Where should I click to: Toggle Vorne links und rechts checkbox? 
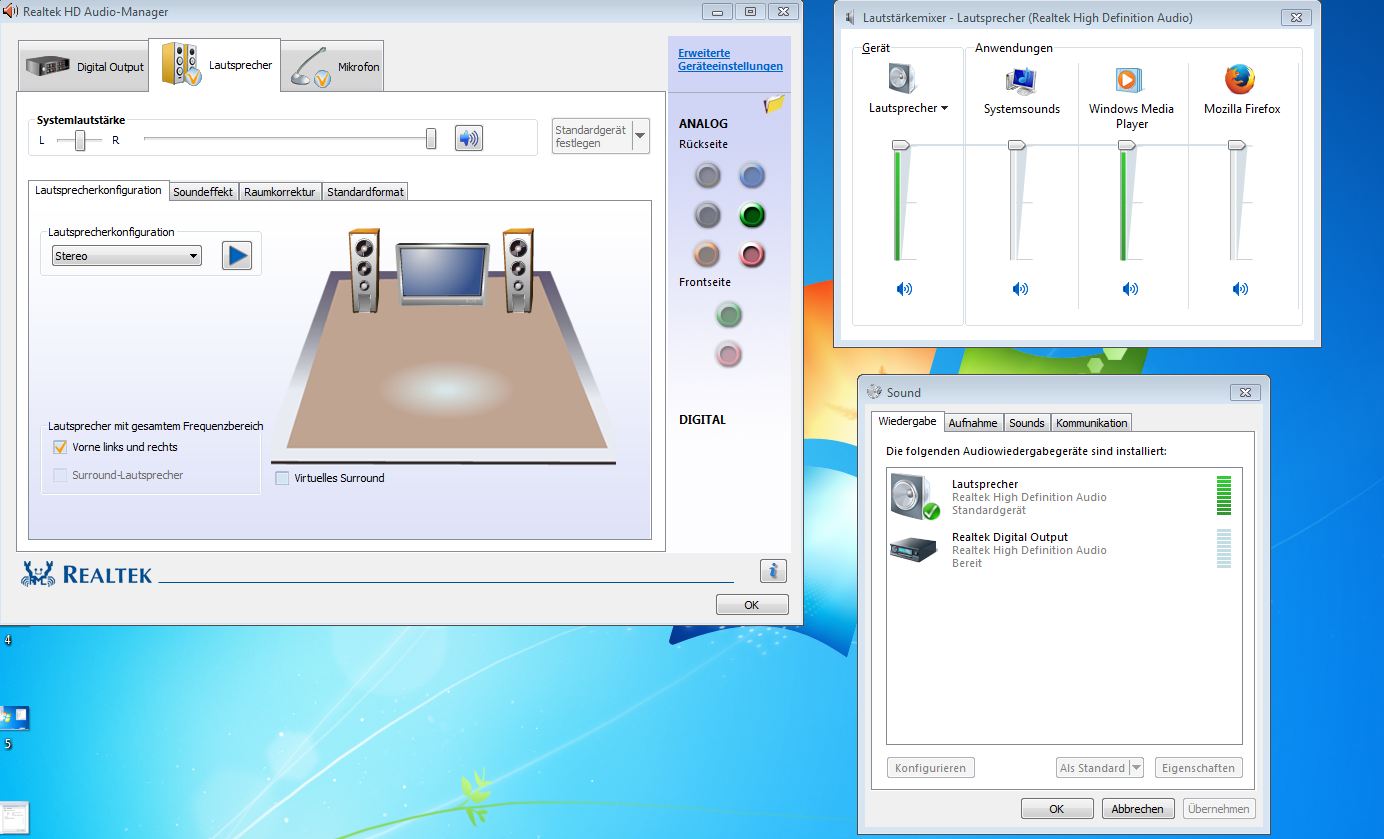(60, 447)
